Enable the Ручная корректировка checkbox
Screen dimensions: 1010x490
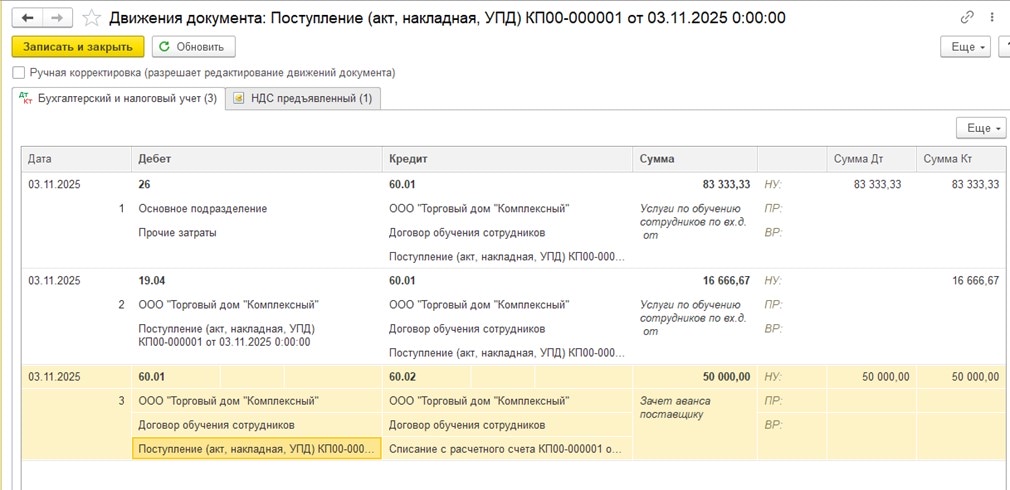pos(19,73)
